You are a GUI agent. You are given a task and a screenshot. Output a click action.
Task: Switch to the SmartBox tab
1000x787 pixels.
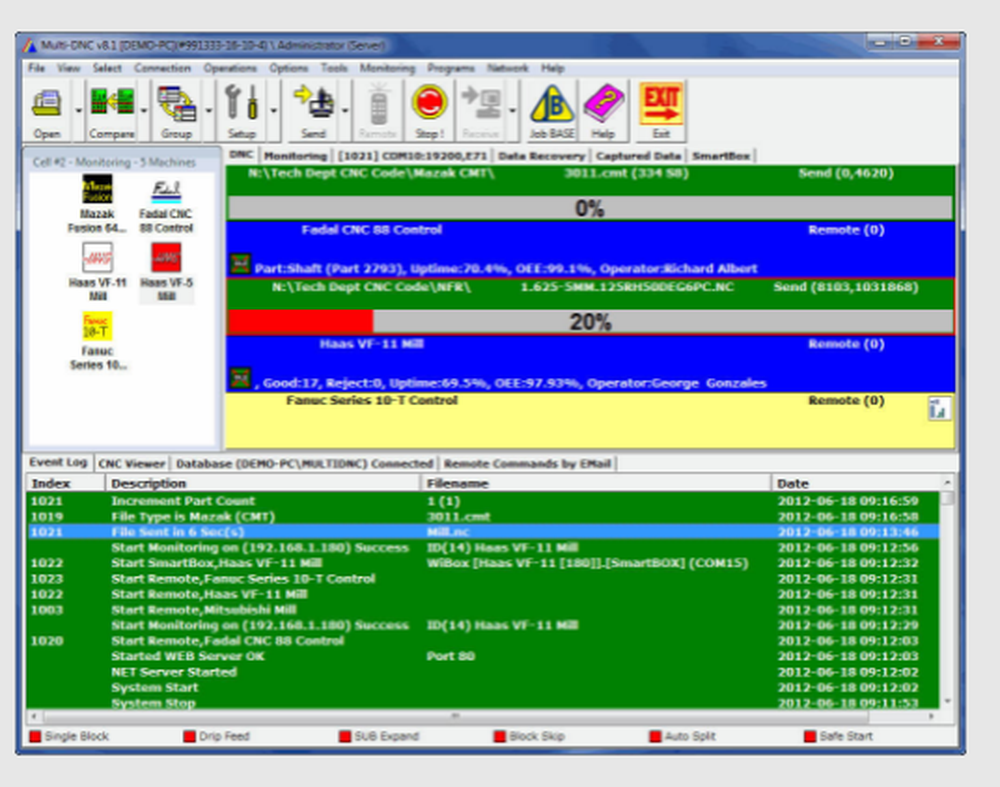pyautogui.click(x=721, y=156)
